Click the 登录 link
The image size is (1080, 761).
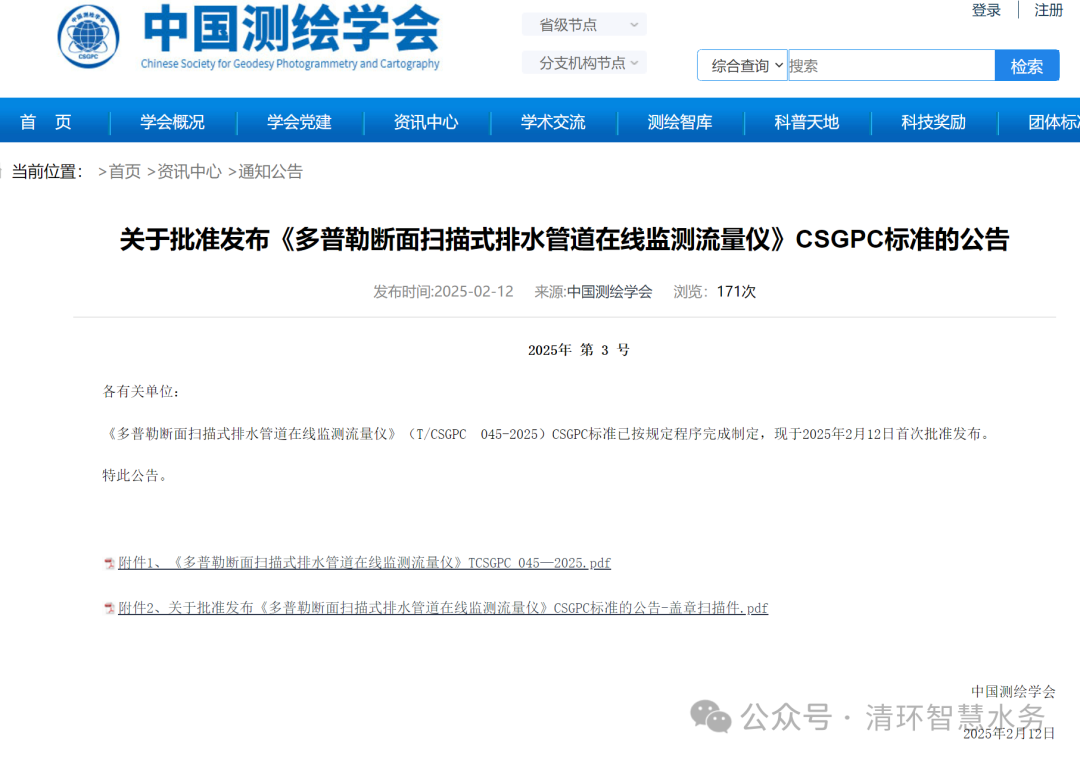click(986, 10)
